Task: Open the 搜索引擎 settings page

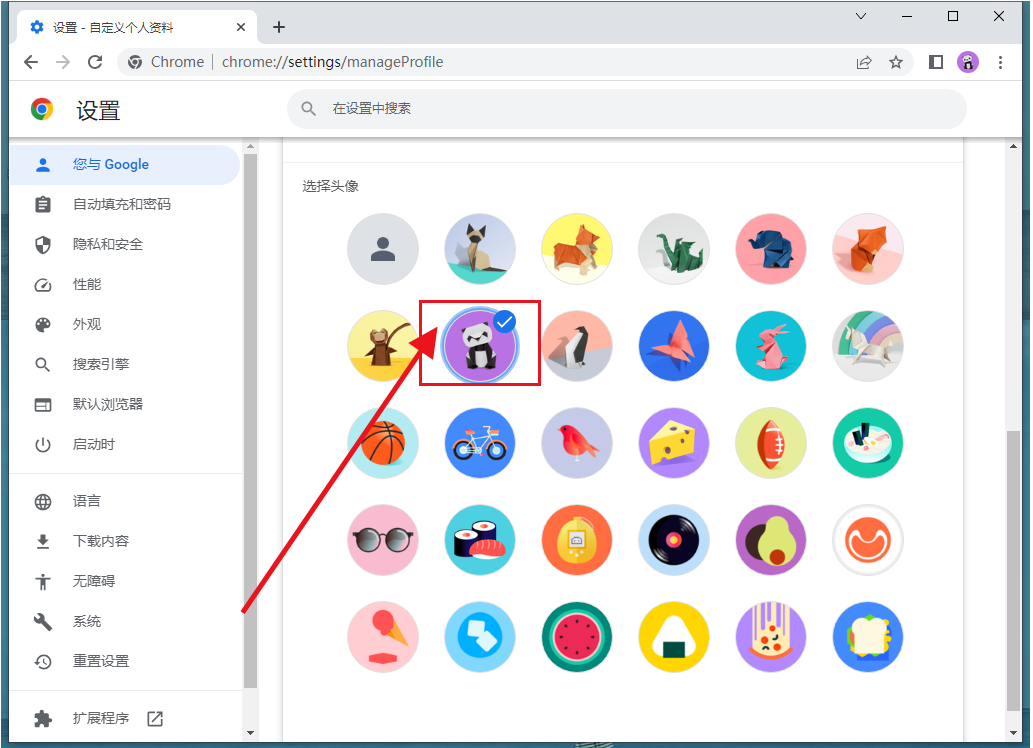Action: click(x=101, y=364)
